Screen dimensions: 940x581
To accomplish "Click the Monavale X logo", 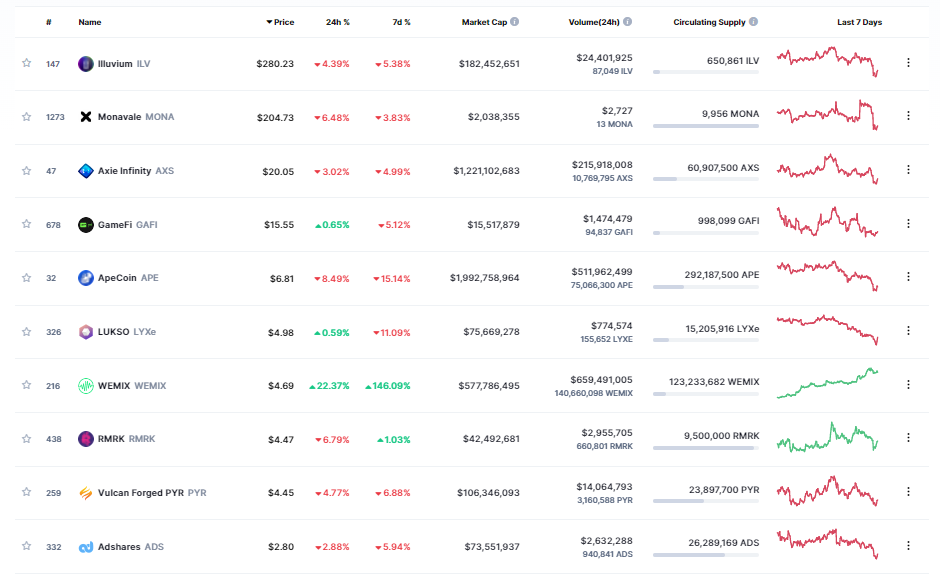I will coord(86,117).
